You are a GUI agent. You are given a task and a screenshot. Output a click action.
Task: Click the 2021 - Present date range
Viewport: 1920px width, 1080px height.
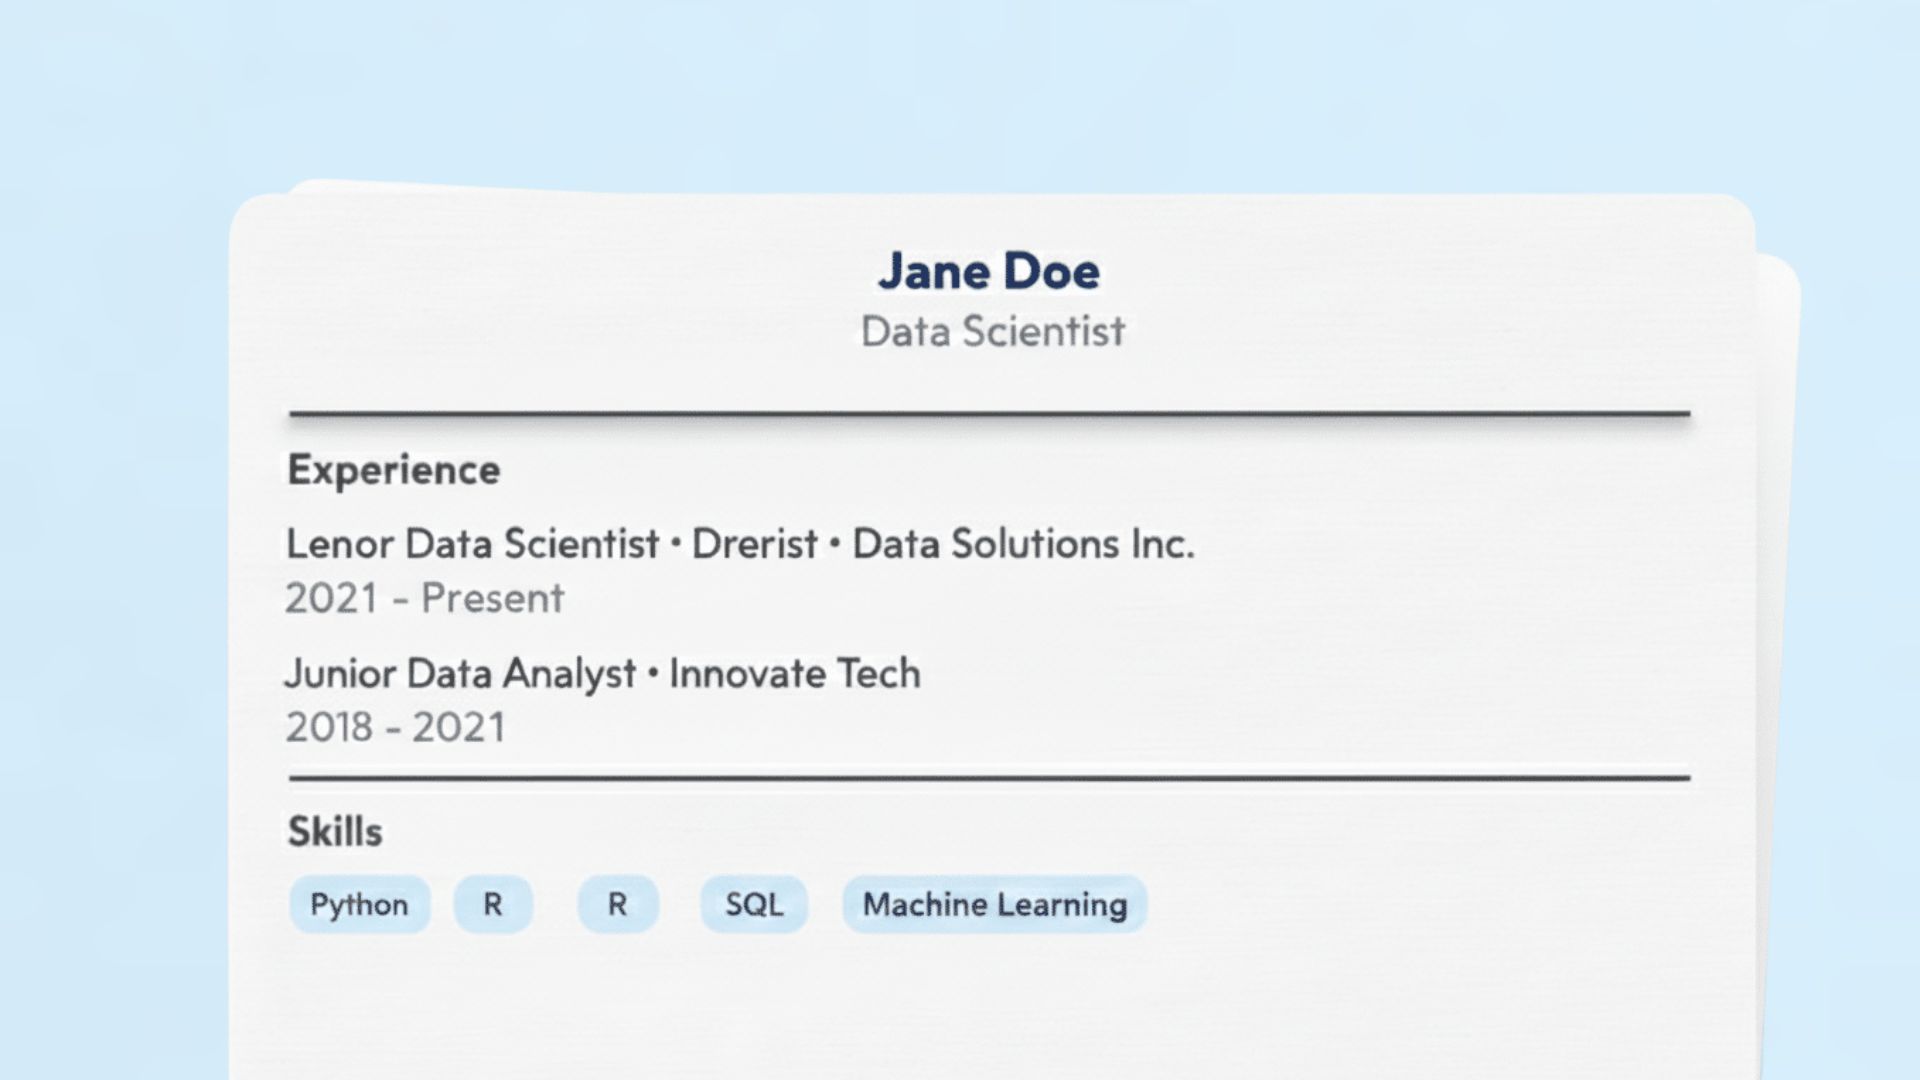425,598
